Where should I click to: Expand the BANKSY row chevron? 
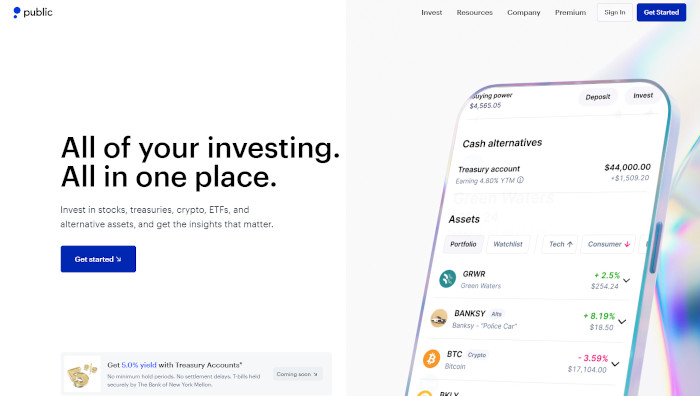tap(622, 321)
